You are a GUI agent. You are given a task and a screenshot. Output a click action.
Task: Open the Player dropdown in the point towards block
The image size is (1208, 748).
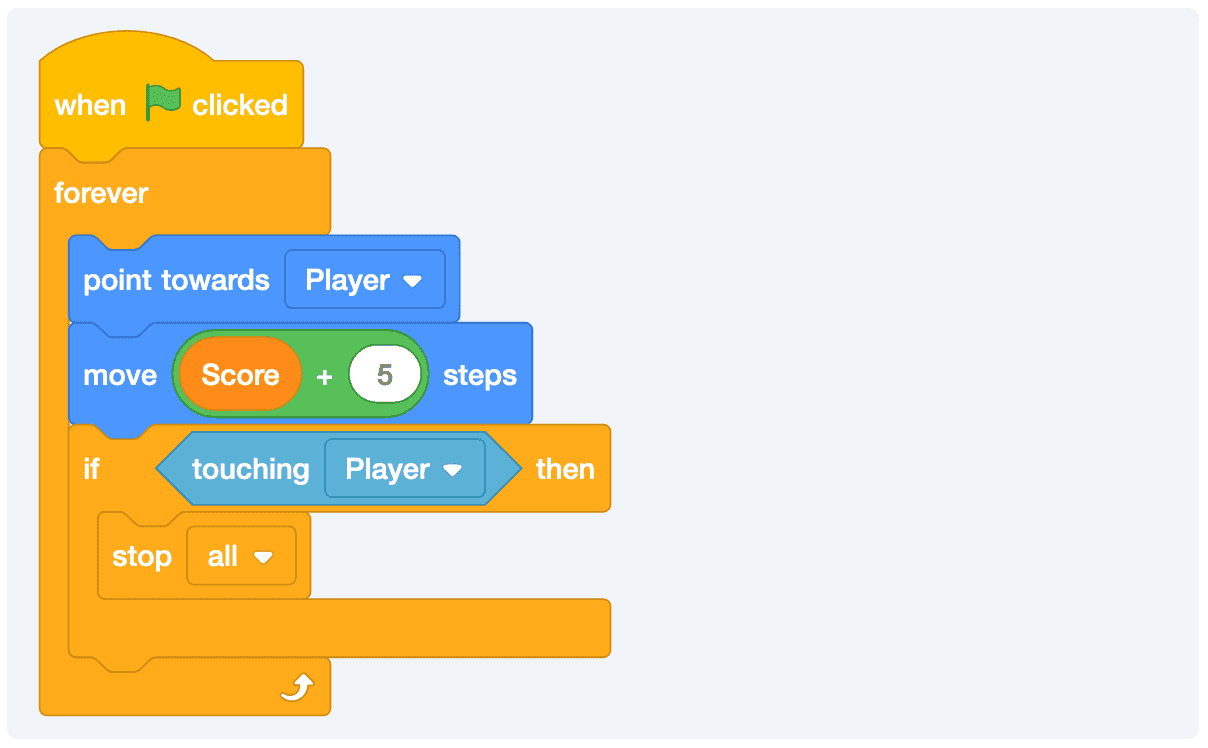[365, 280]
